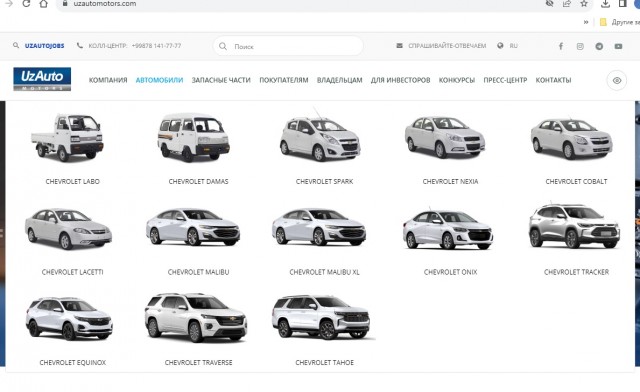Click the Chevrolet Malibu label

click(198, 272)
